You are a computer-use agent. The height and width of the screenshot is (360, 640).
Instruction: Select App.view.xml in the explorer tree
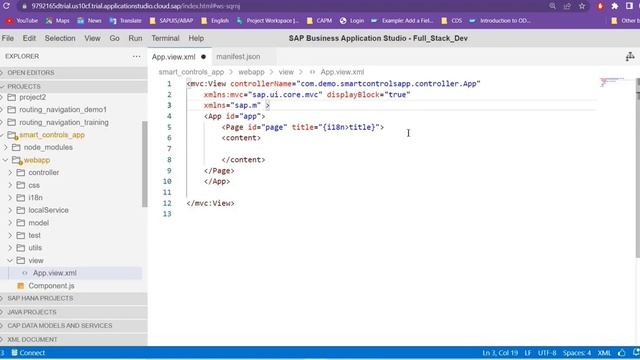[x=55, y=273]
